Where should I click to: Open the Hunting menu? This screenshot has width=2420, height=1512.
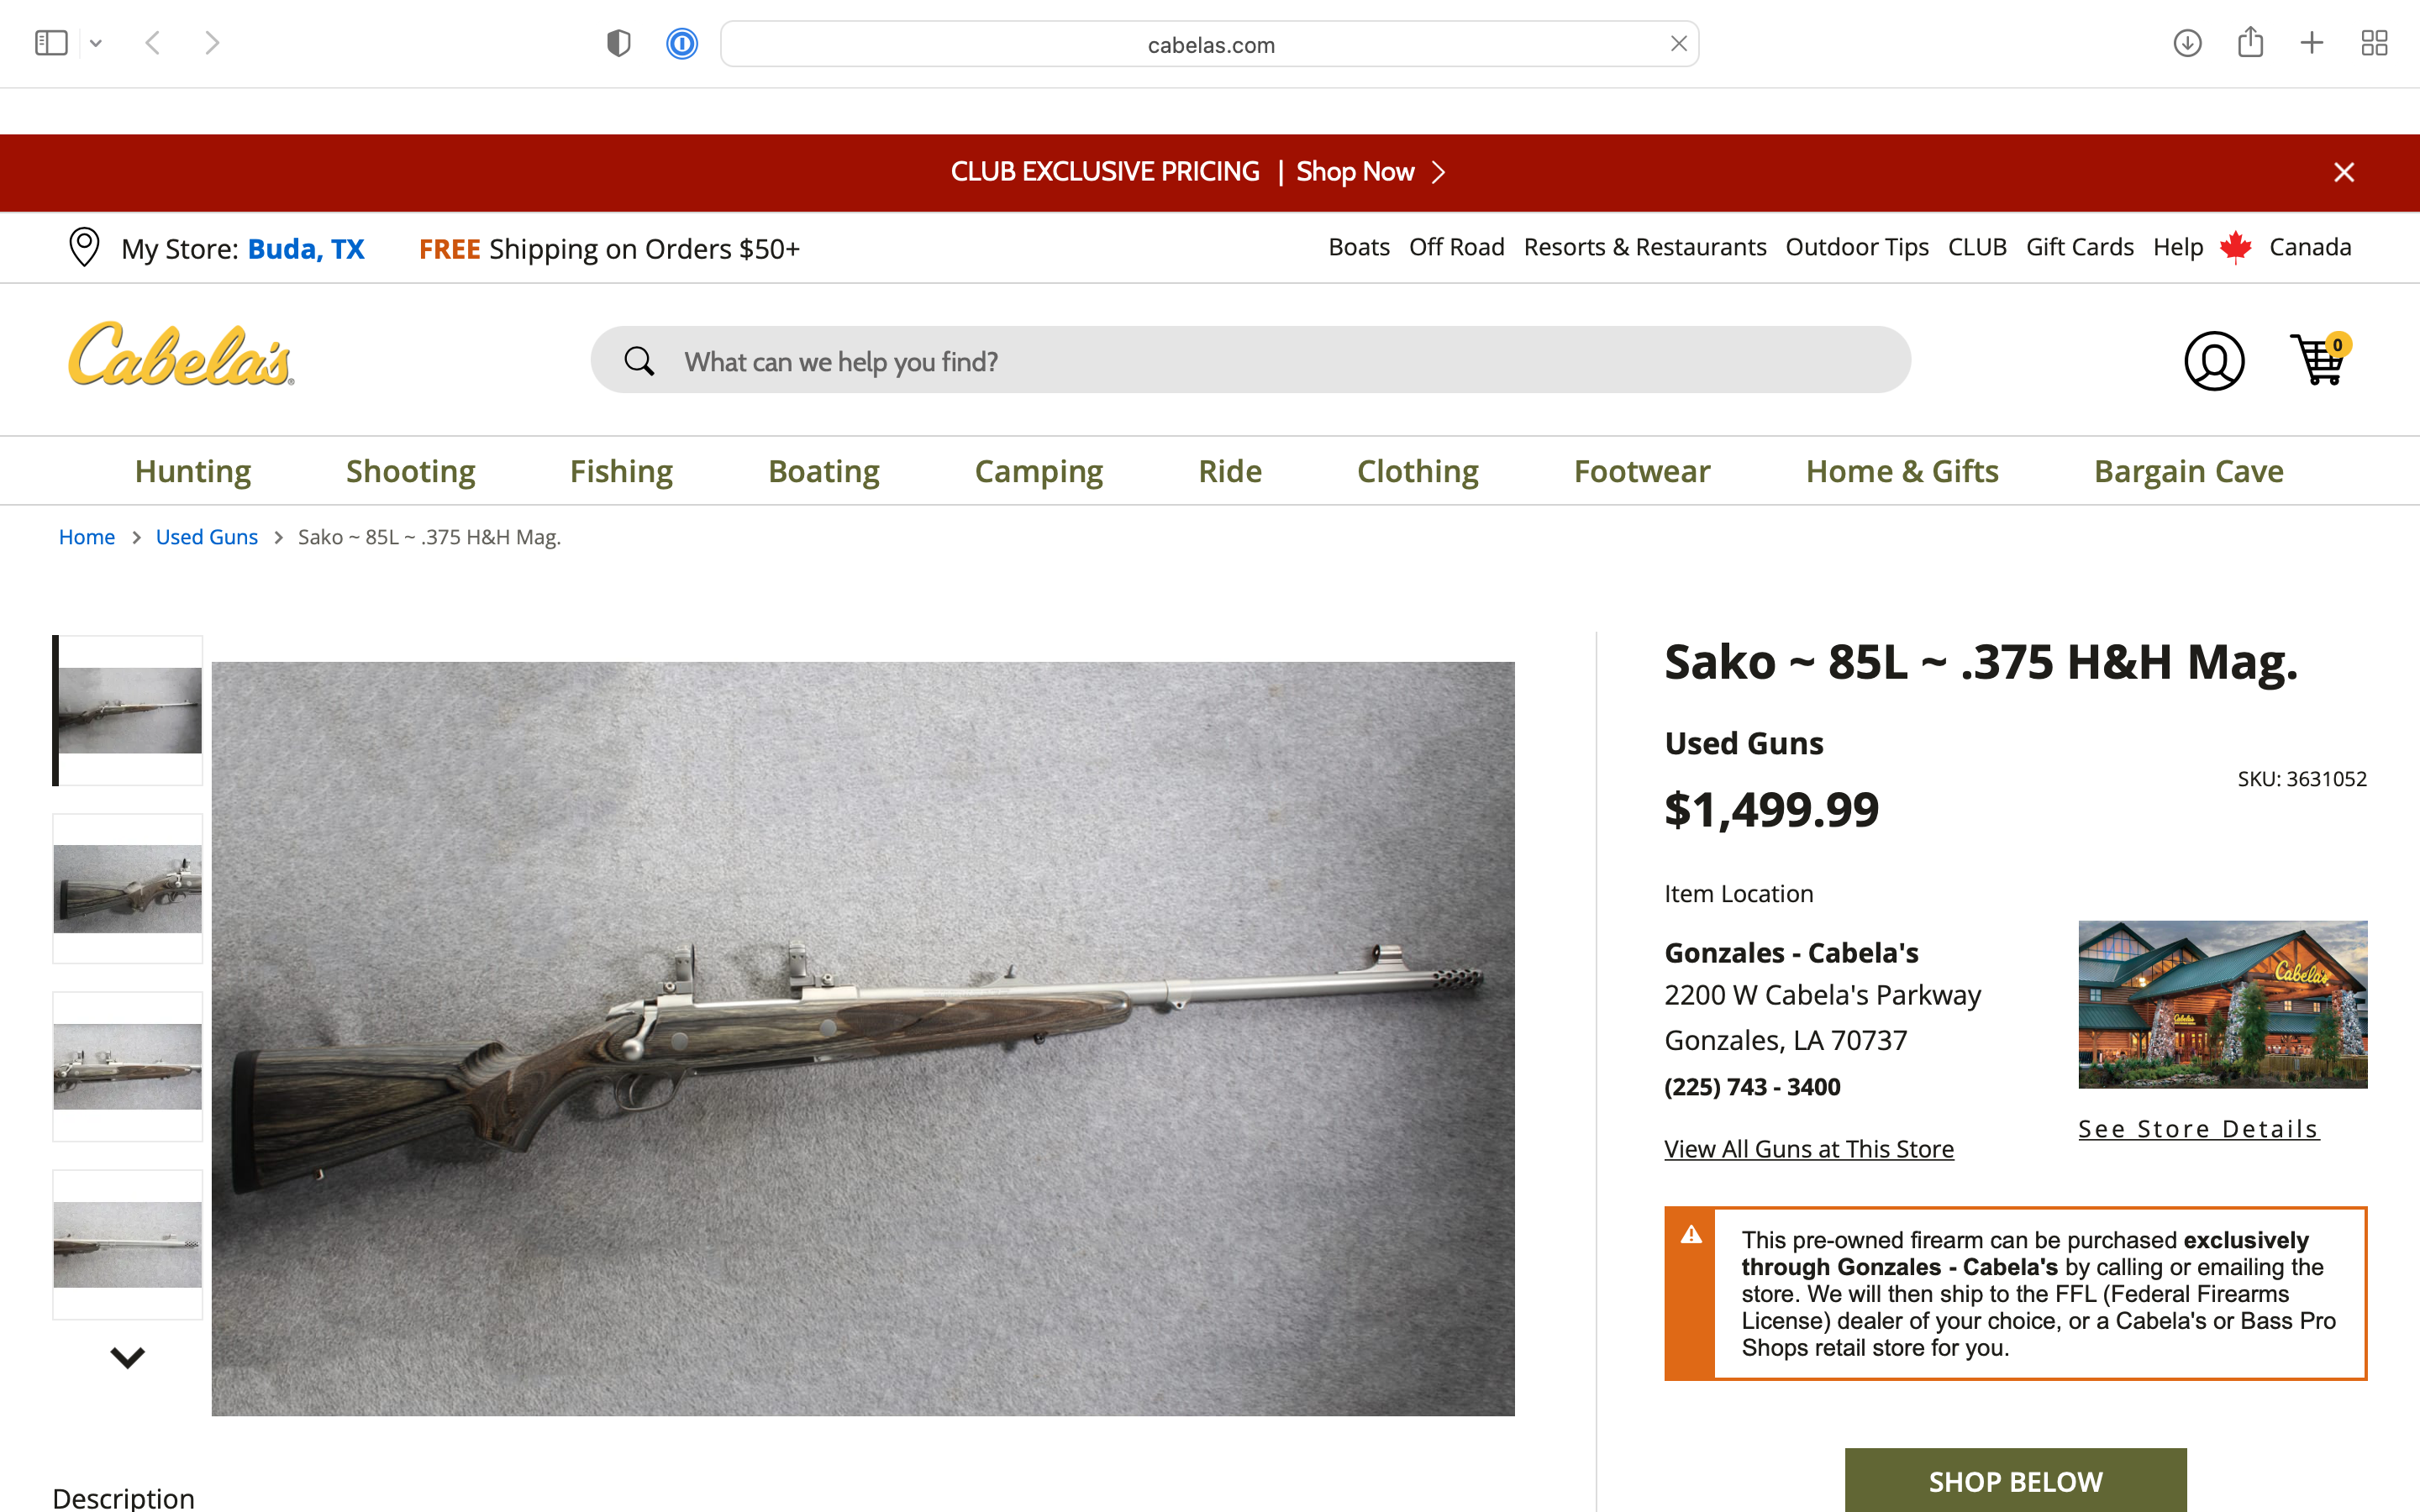pos(193,471)
